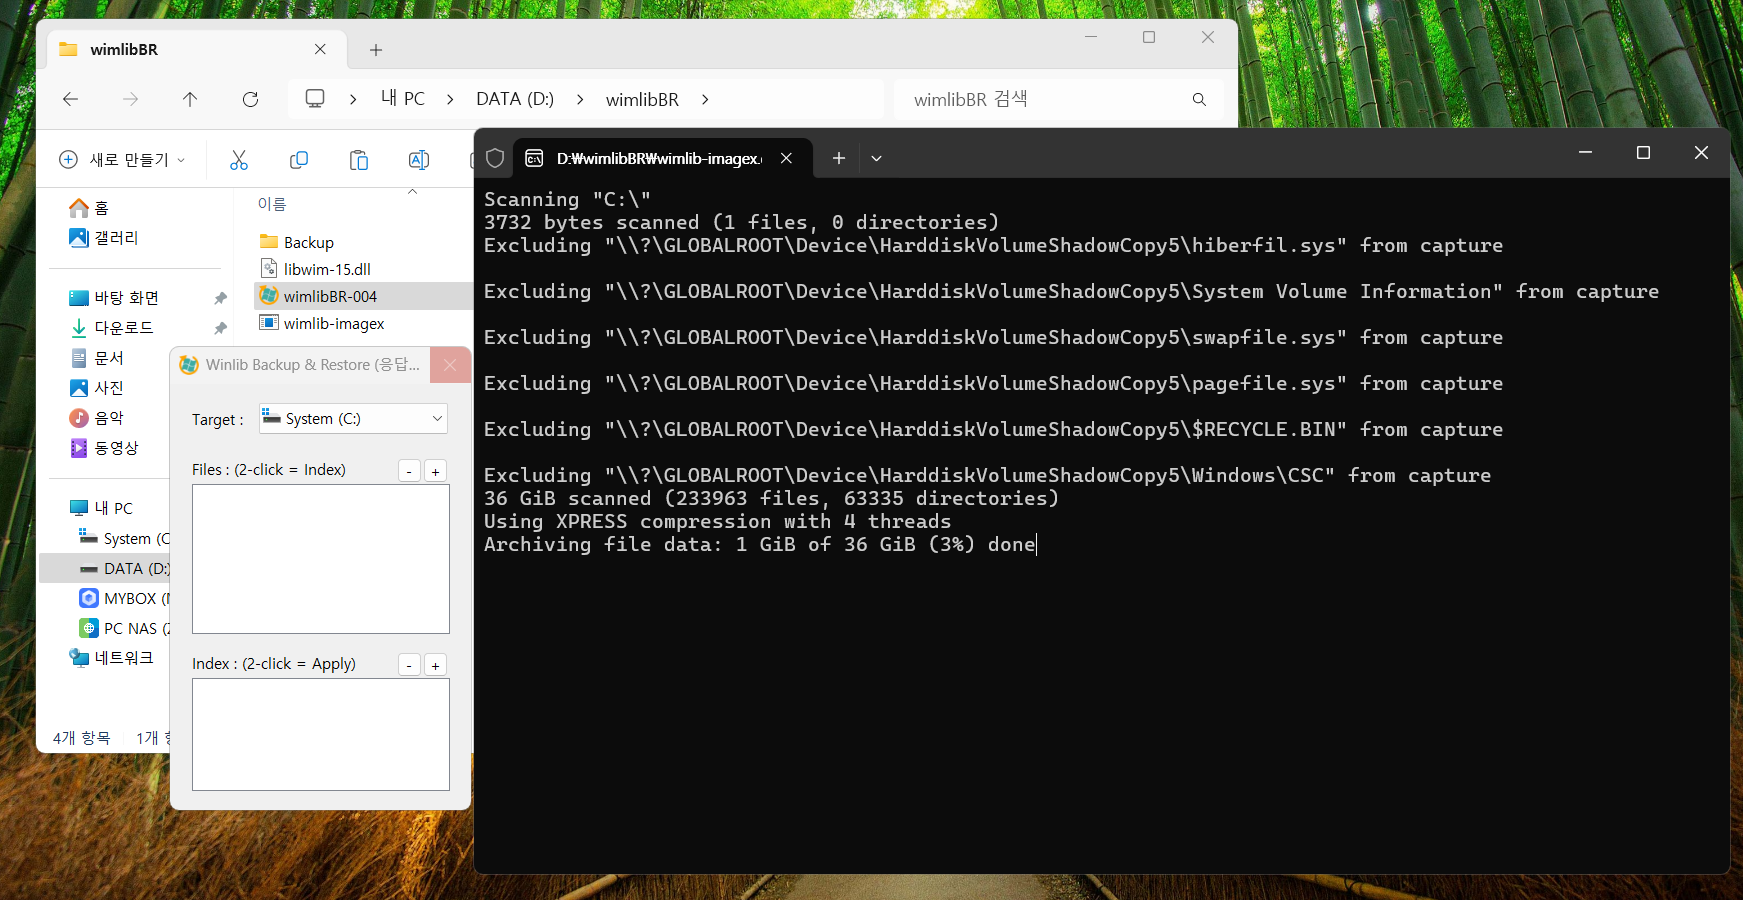The image size is (1743, 900).
Task: Open Desktop (바탕 화면) in the sidebar
Action: pos(114,298)
